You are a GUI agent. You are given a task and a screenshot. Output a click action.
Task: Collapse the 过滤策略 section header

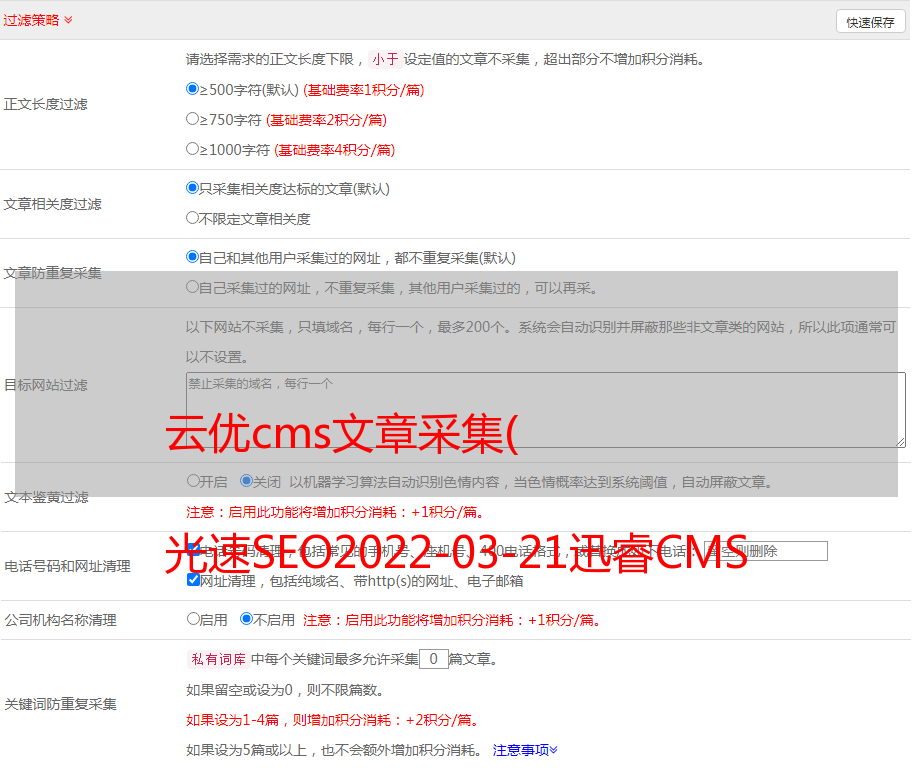pyautogui.click(x=38, y=20)
